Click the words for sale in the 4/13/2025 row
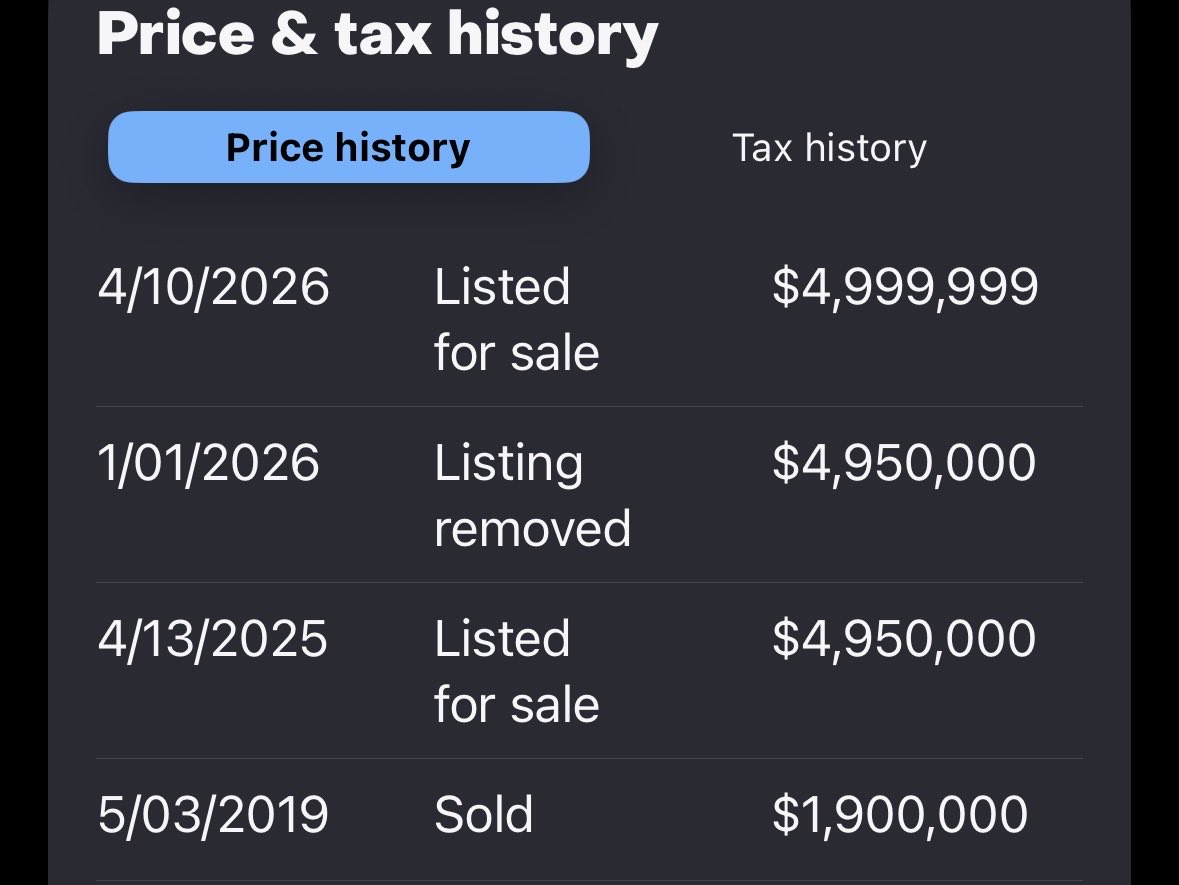The image size is (1179, 885). click(x=517, y=705)
